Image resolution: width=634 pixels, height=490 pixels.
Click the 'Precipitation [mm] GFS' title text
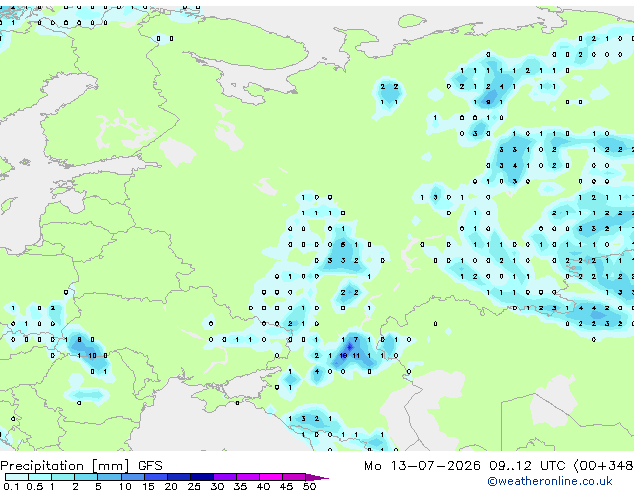point(81,466)
